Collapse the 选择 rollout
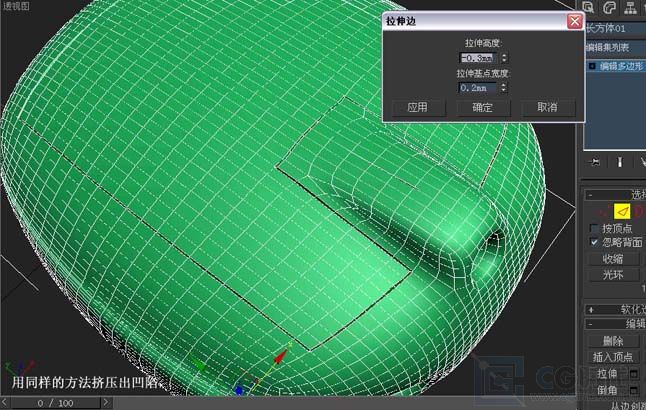This screenshot has width=646, height=410. click(590, 195)
